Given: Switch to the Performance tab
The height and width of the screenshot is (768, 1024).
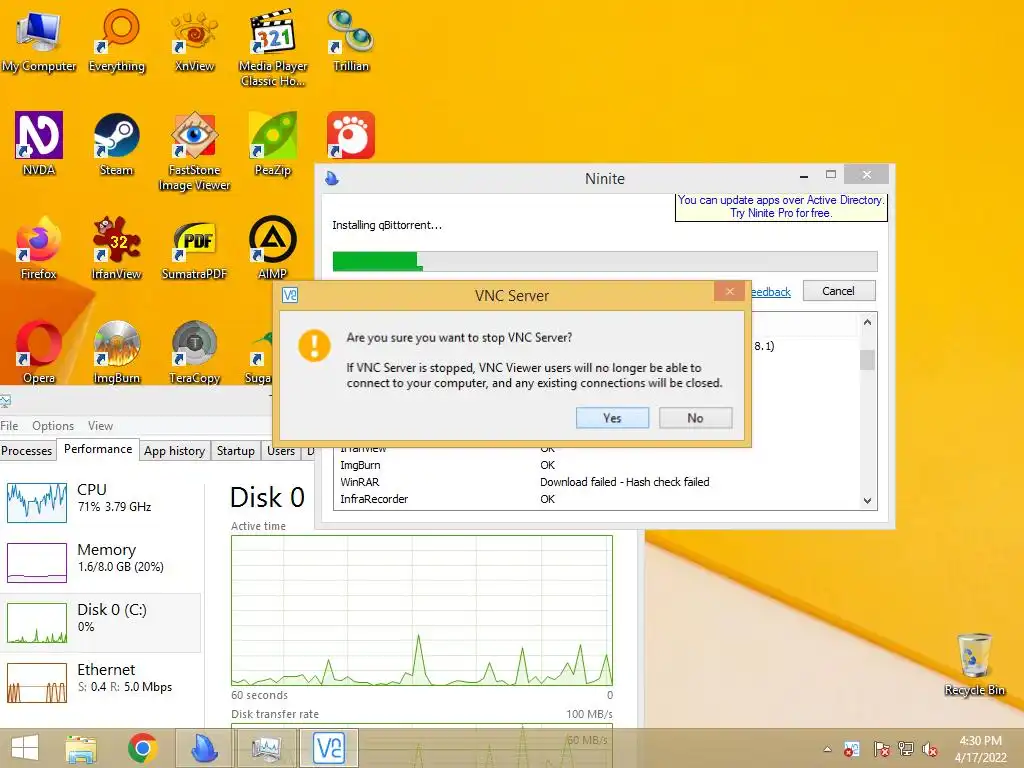Looking at the screenshot, I should (x=98, y=449).
